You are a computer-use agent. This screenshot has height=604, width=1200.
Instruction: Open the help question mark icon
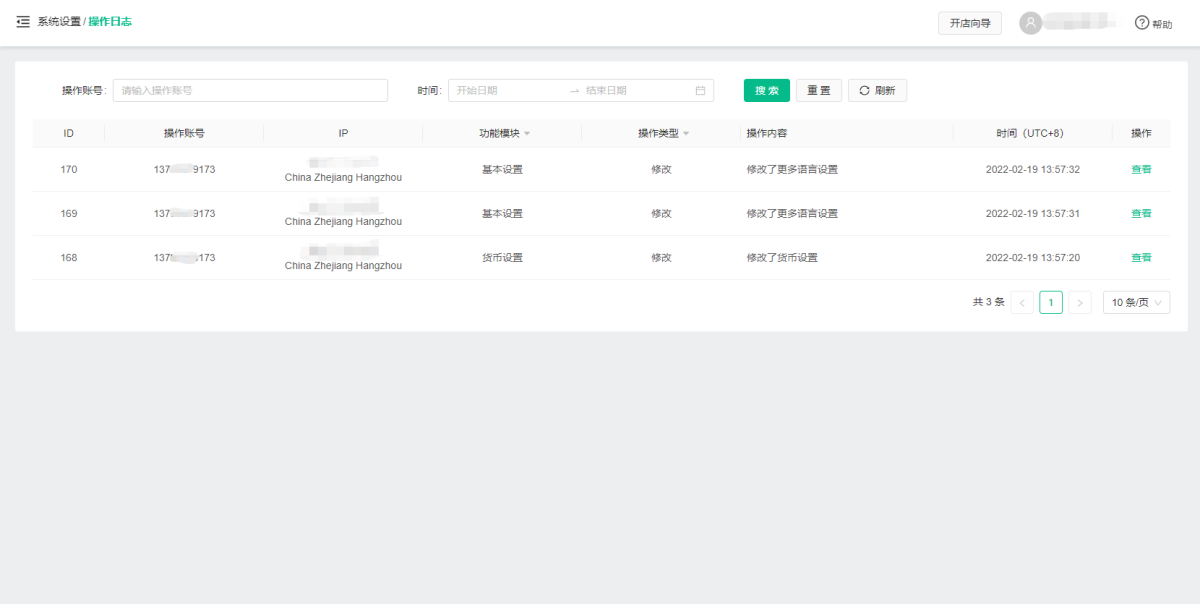1141,23
